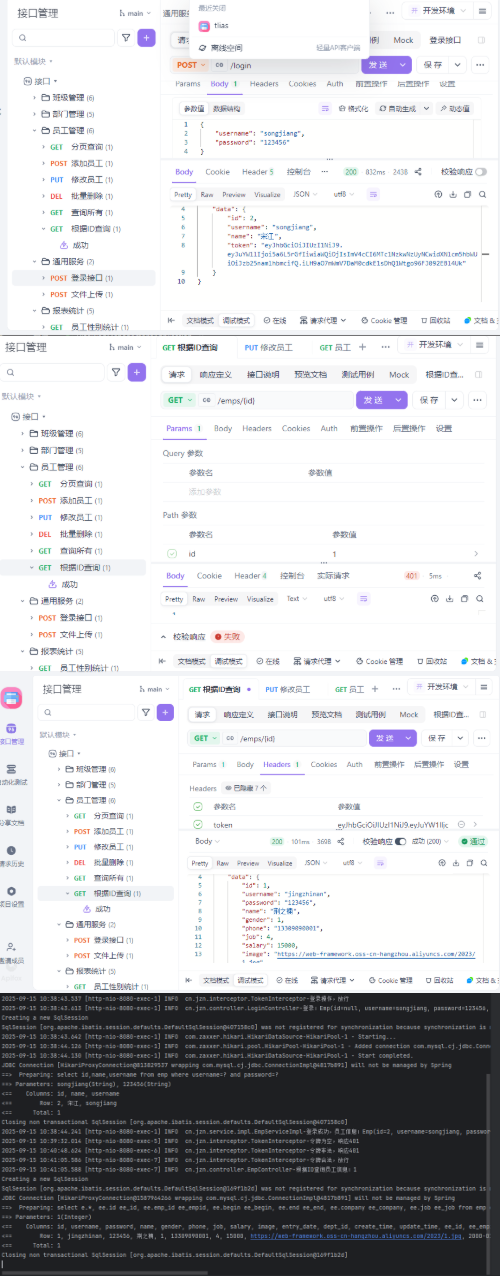Open the POST method dropdown for /login

[189, 65]
